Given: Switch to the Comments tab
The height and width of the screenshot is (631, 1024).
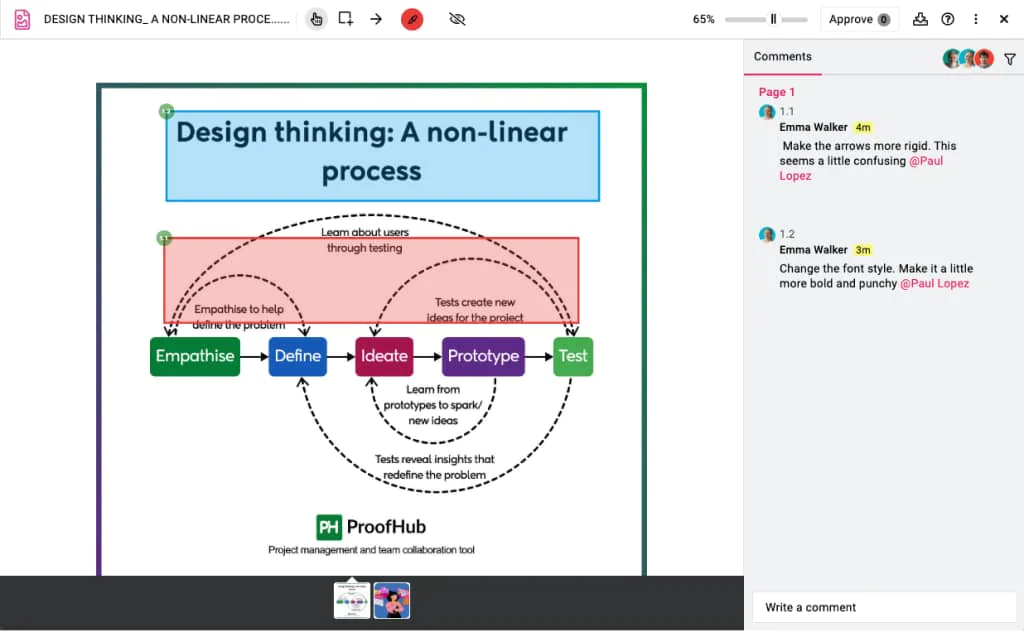Looking at the screenshot, I should (782, 57).
